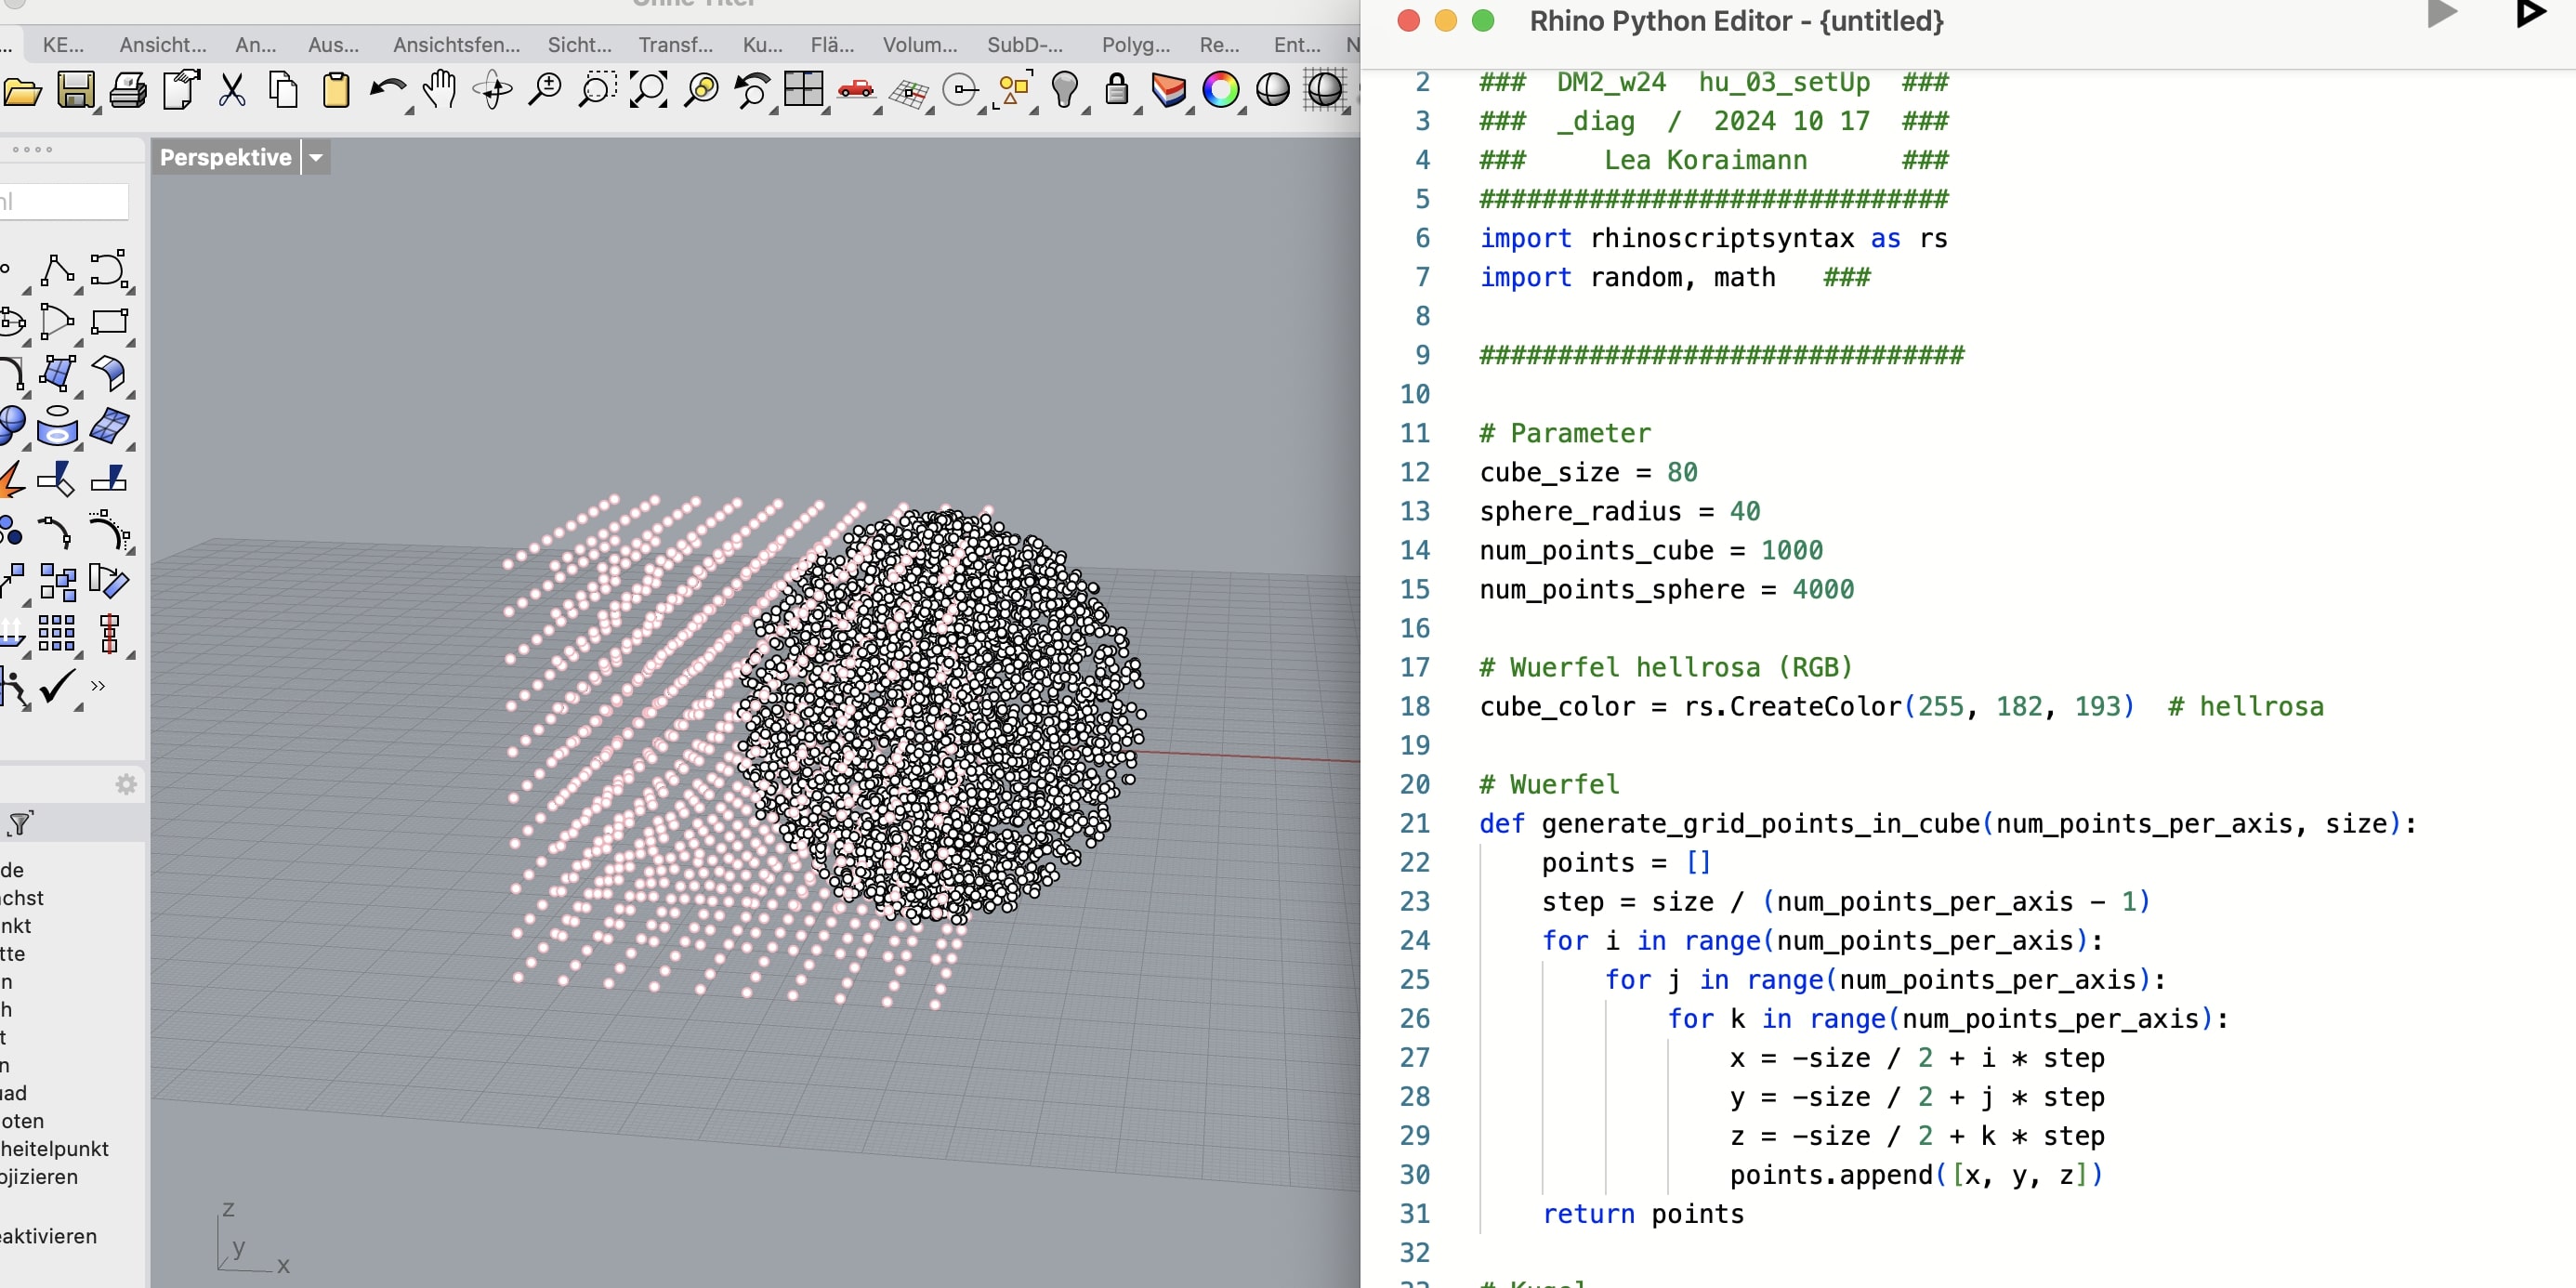This screenshot has width=2576, height=1288.
Task: Open the Ansicht menu
Action: click(162, 44)
